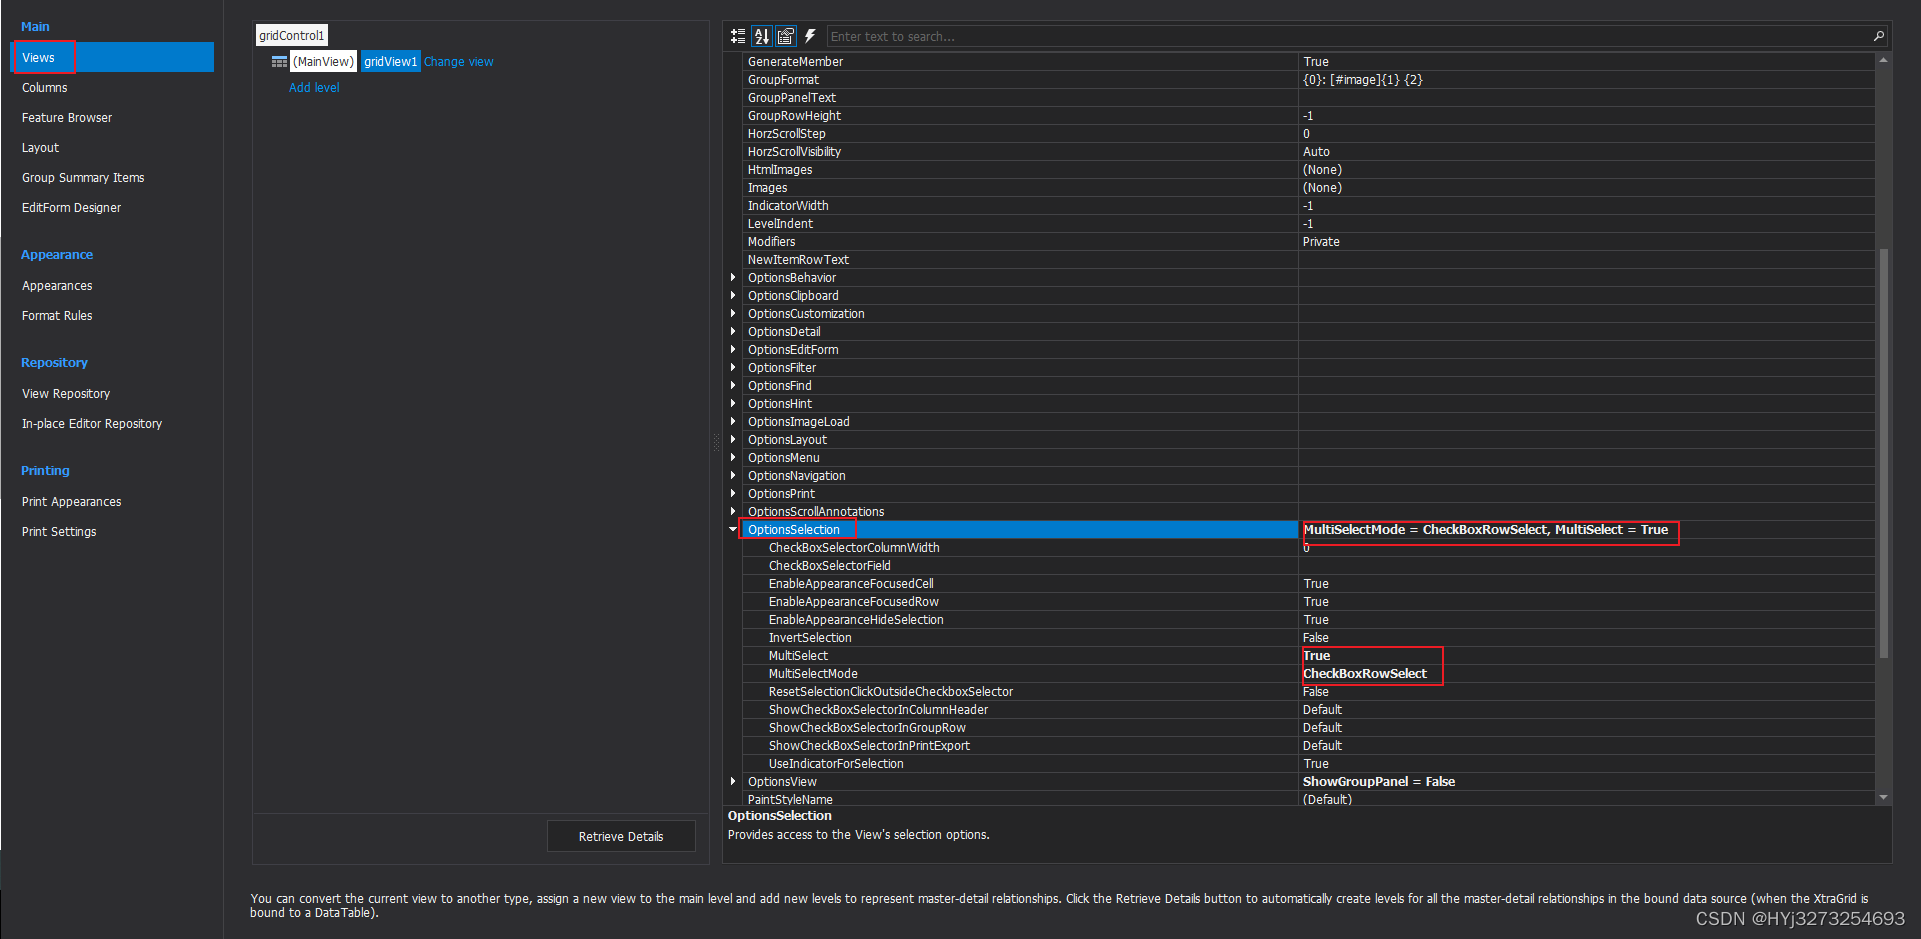The width and height of the screenshot is (1921, 939).
Task: Toggle InvertSelection to True
Action: tap(1400, 637)
